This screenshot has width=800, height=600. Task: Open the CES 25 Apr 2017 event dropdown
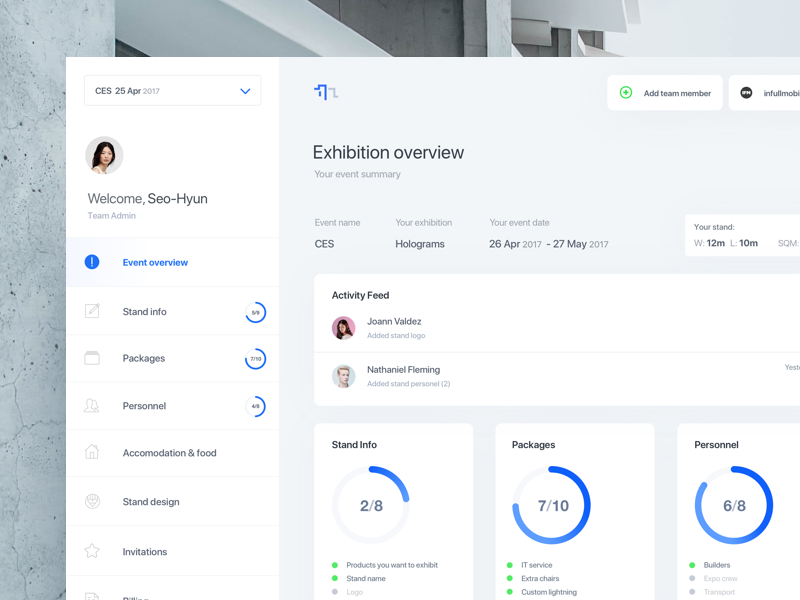point(160,91)
